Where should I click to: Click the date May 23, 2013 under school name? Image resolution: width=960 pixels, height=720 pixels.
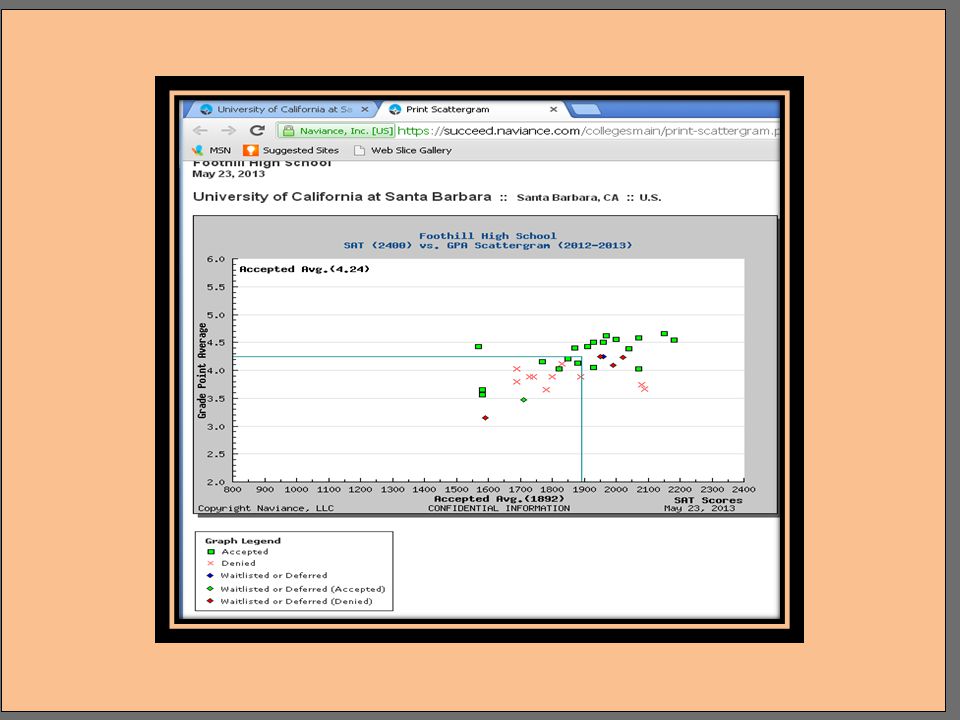228,174
